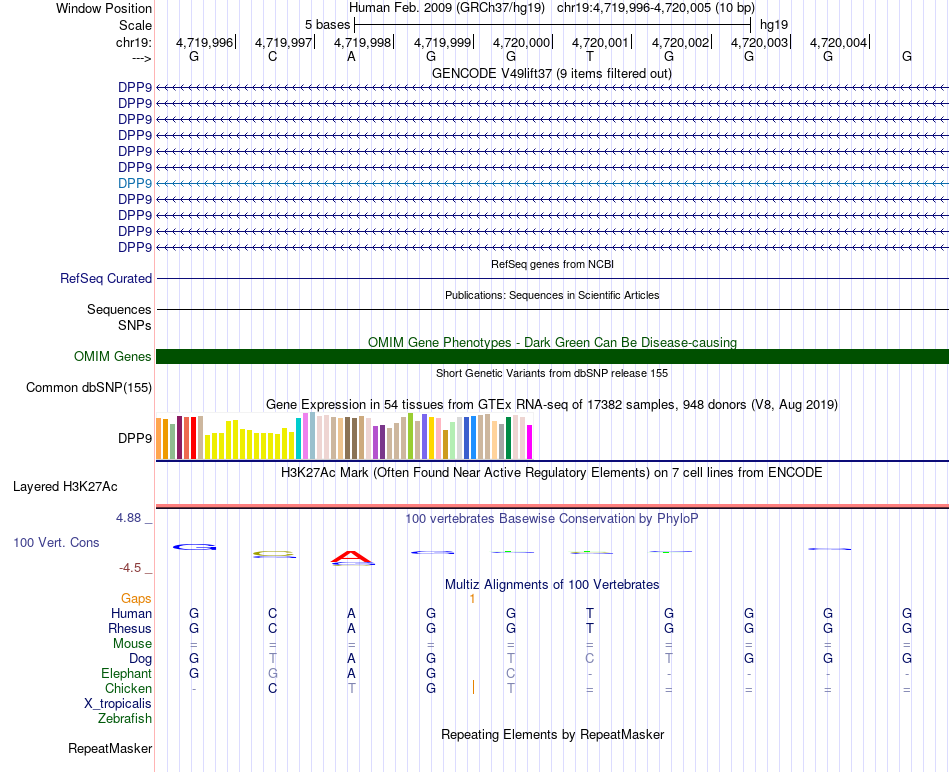Click the faded C base in the Dog row

click(x=590, y=658)
